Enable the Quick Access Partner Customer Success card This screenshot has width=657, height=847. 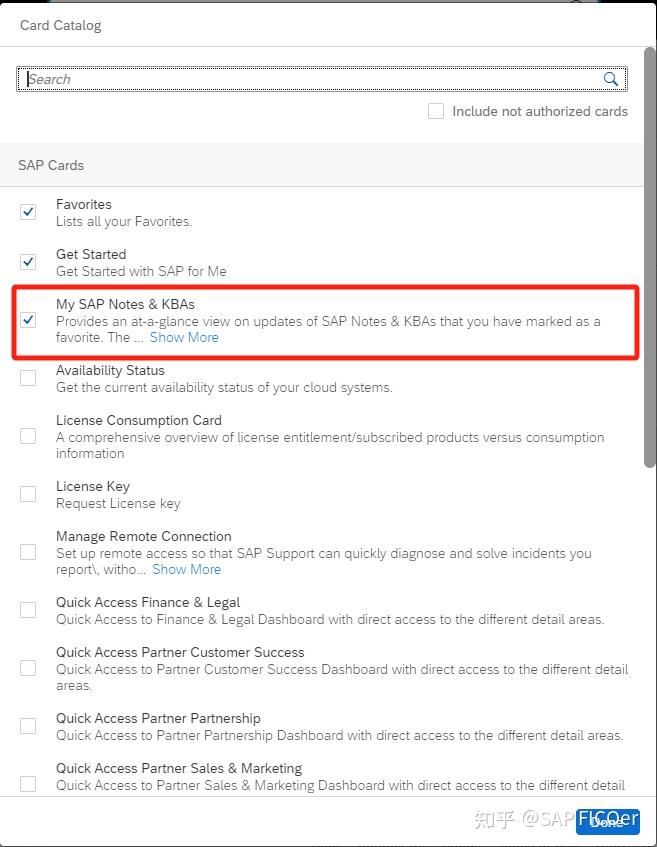(x=28, y=668)
